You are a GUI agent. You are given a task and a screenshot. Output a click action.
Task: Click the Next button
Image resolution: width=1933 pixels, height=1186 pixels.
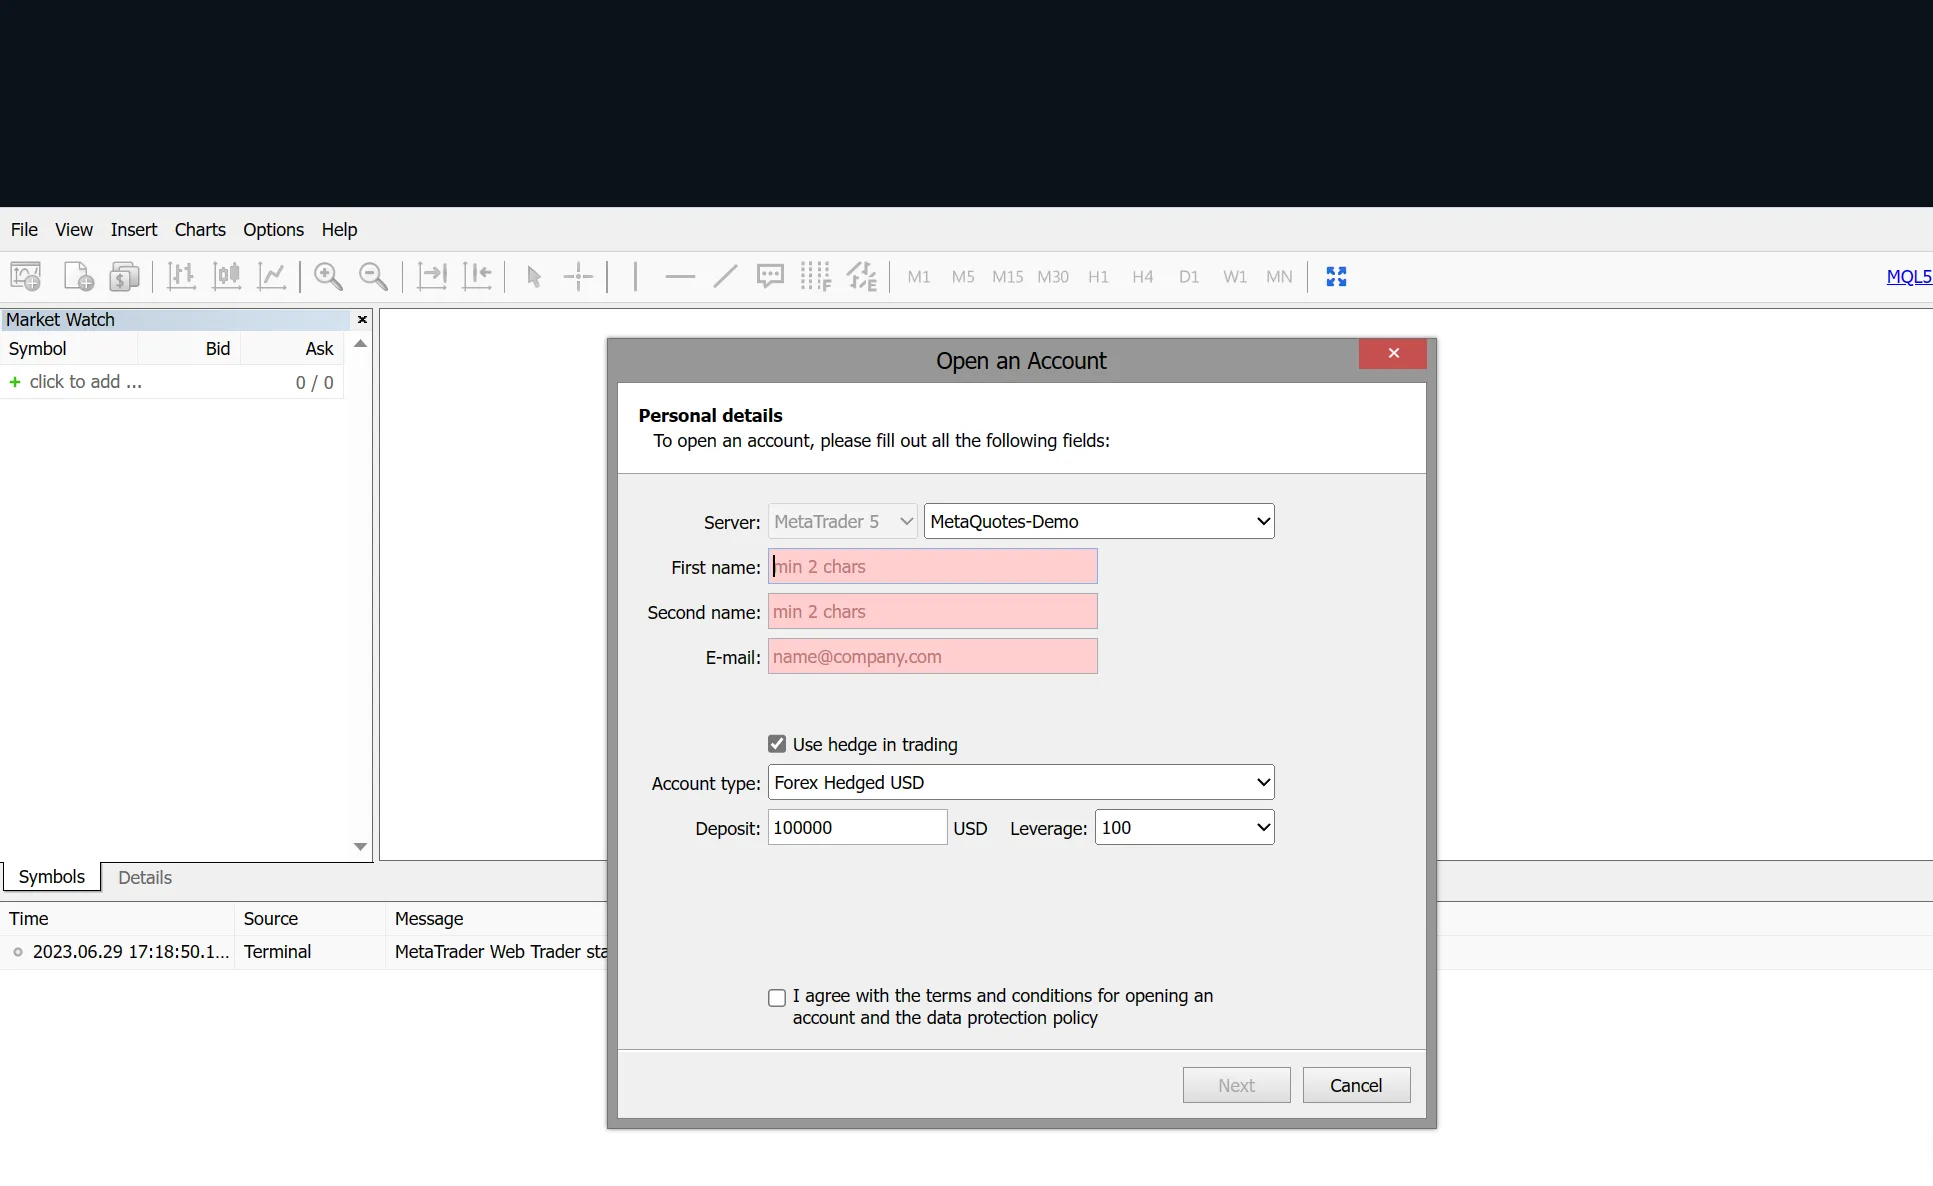click(1236, 1085)
